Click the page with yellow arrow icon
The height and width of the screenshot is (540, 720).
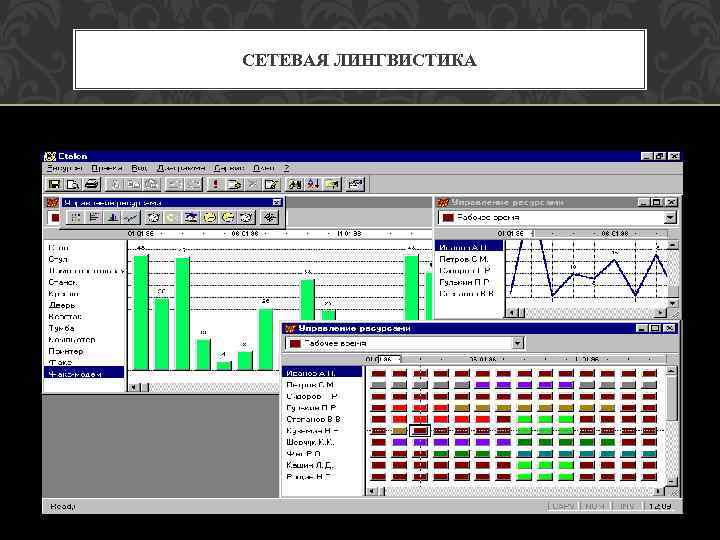pos(233,185)
